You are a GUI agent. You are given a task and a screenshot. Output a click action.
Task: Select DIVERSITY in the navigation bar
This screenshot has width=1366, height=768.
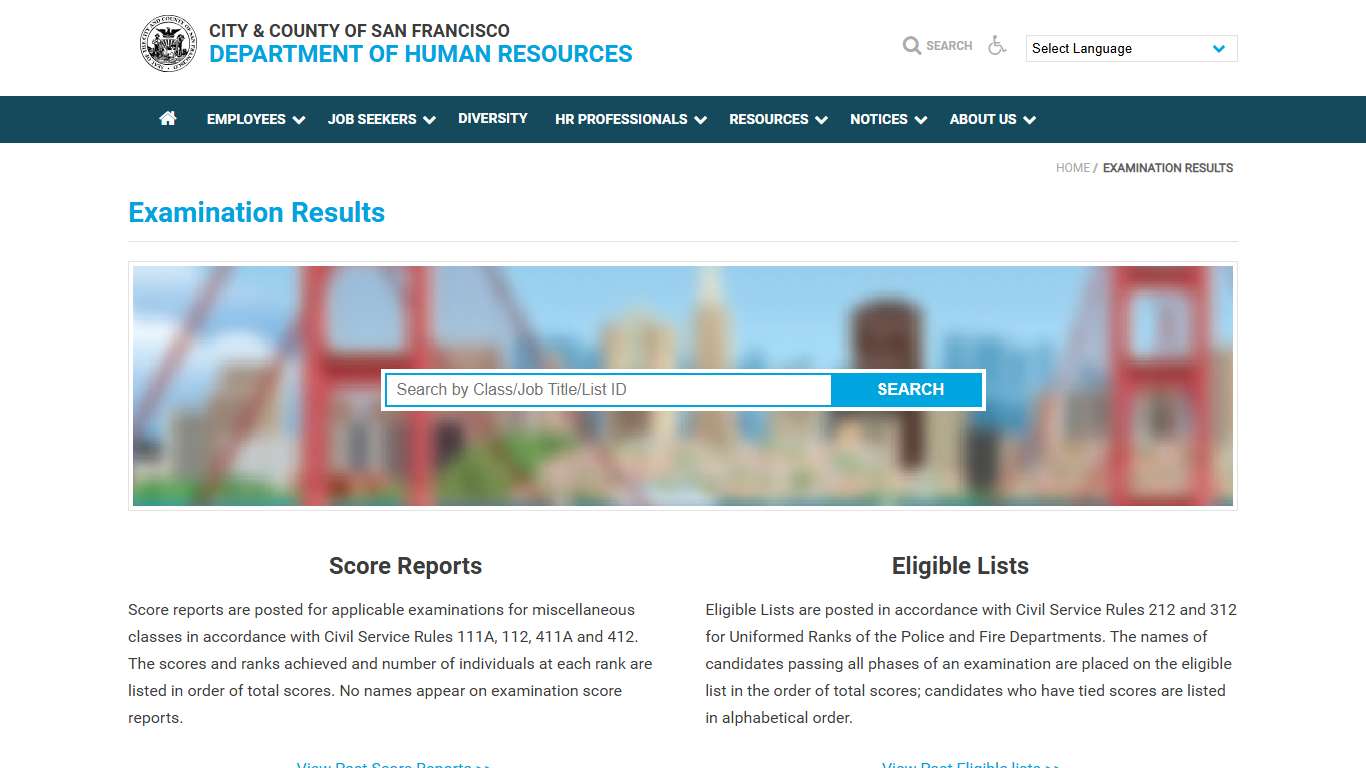(492, 118)
